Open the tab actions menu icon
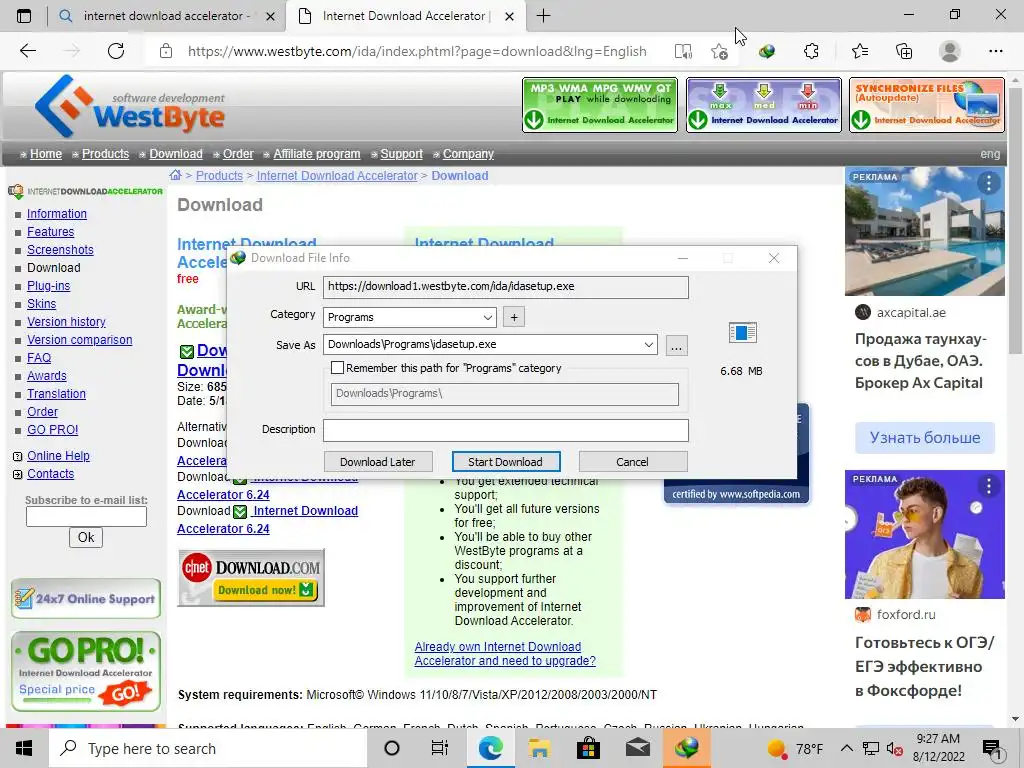Image resolution: width=1024 pixels, height=768 pixels. pyautogui.click(x=24, y=16)
